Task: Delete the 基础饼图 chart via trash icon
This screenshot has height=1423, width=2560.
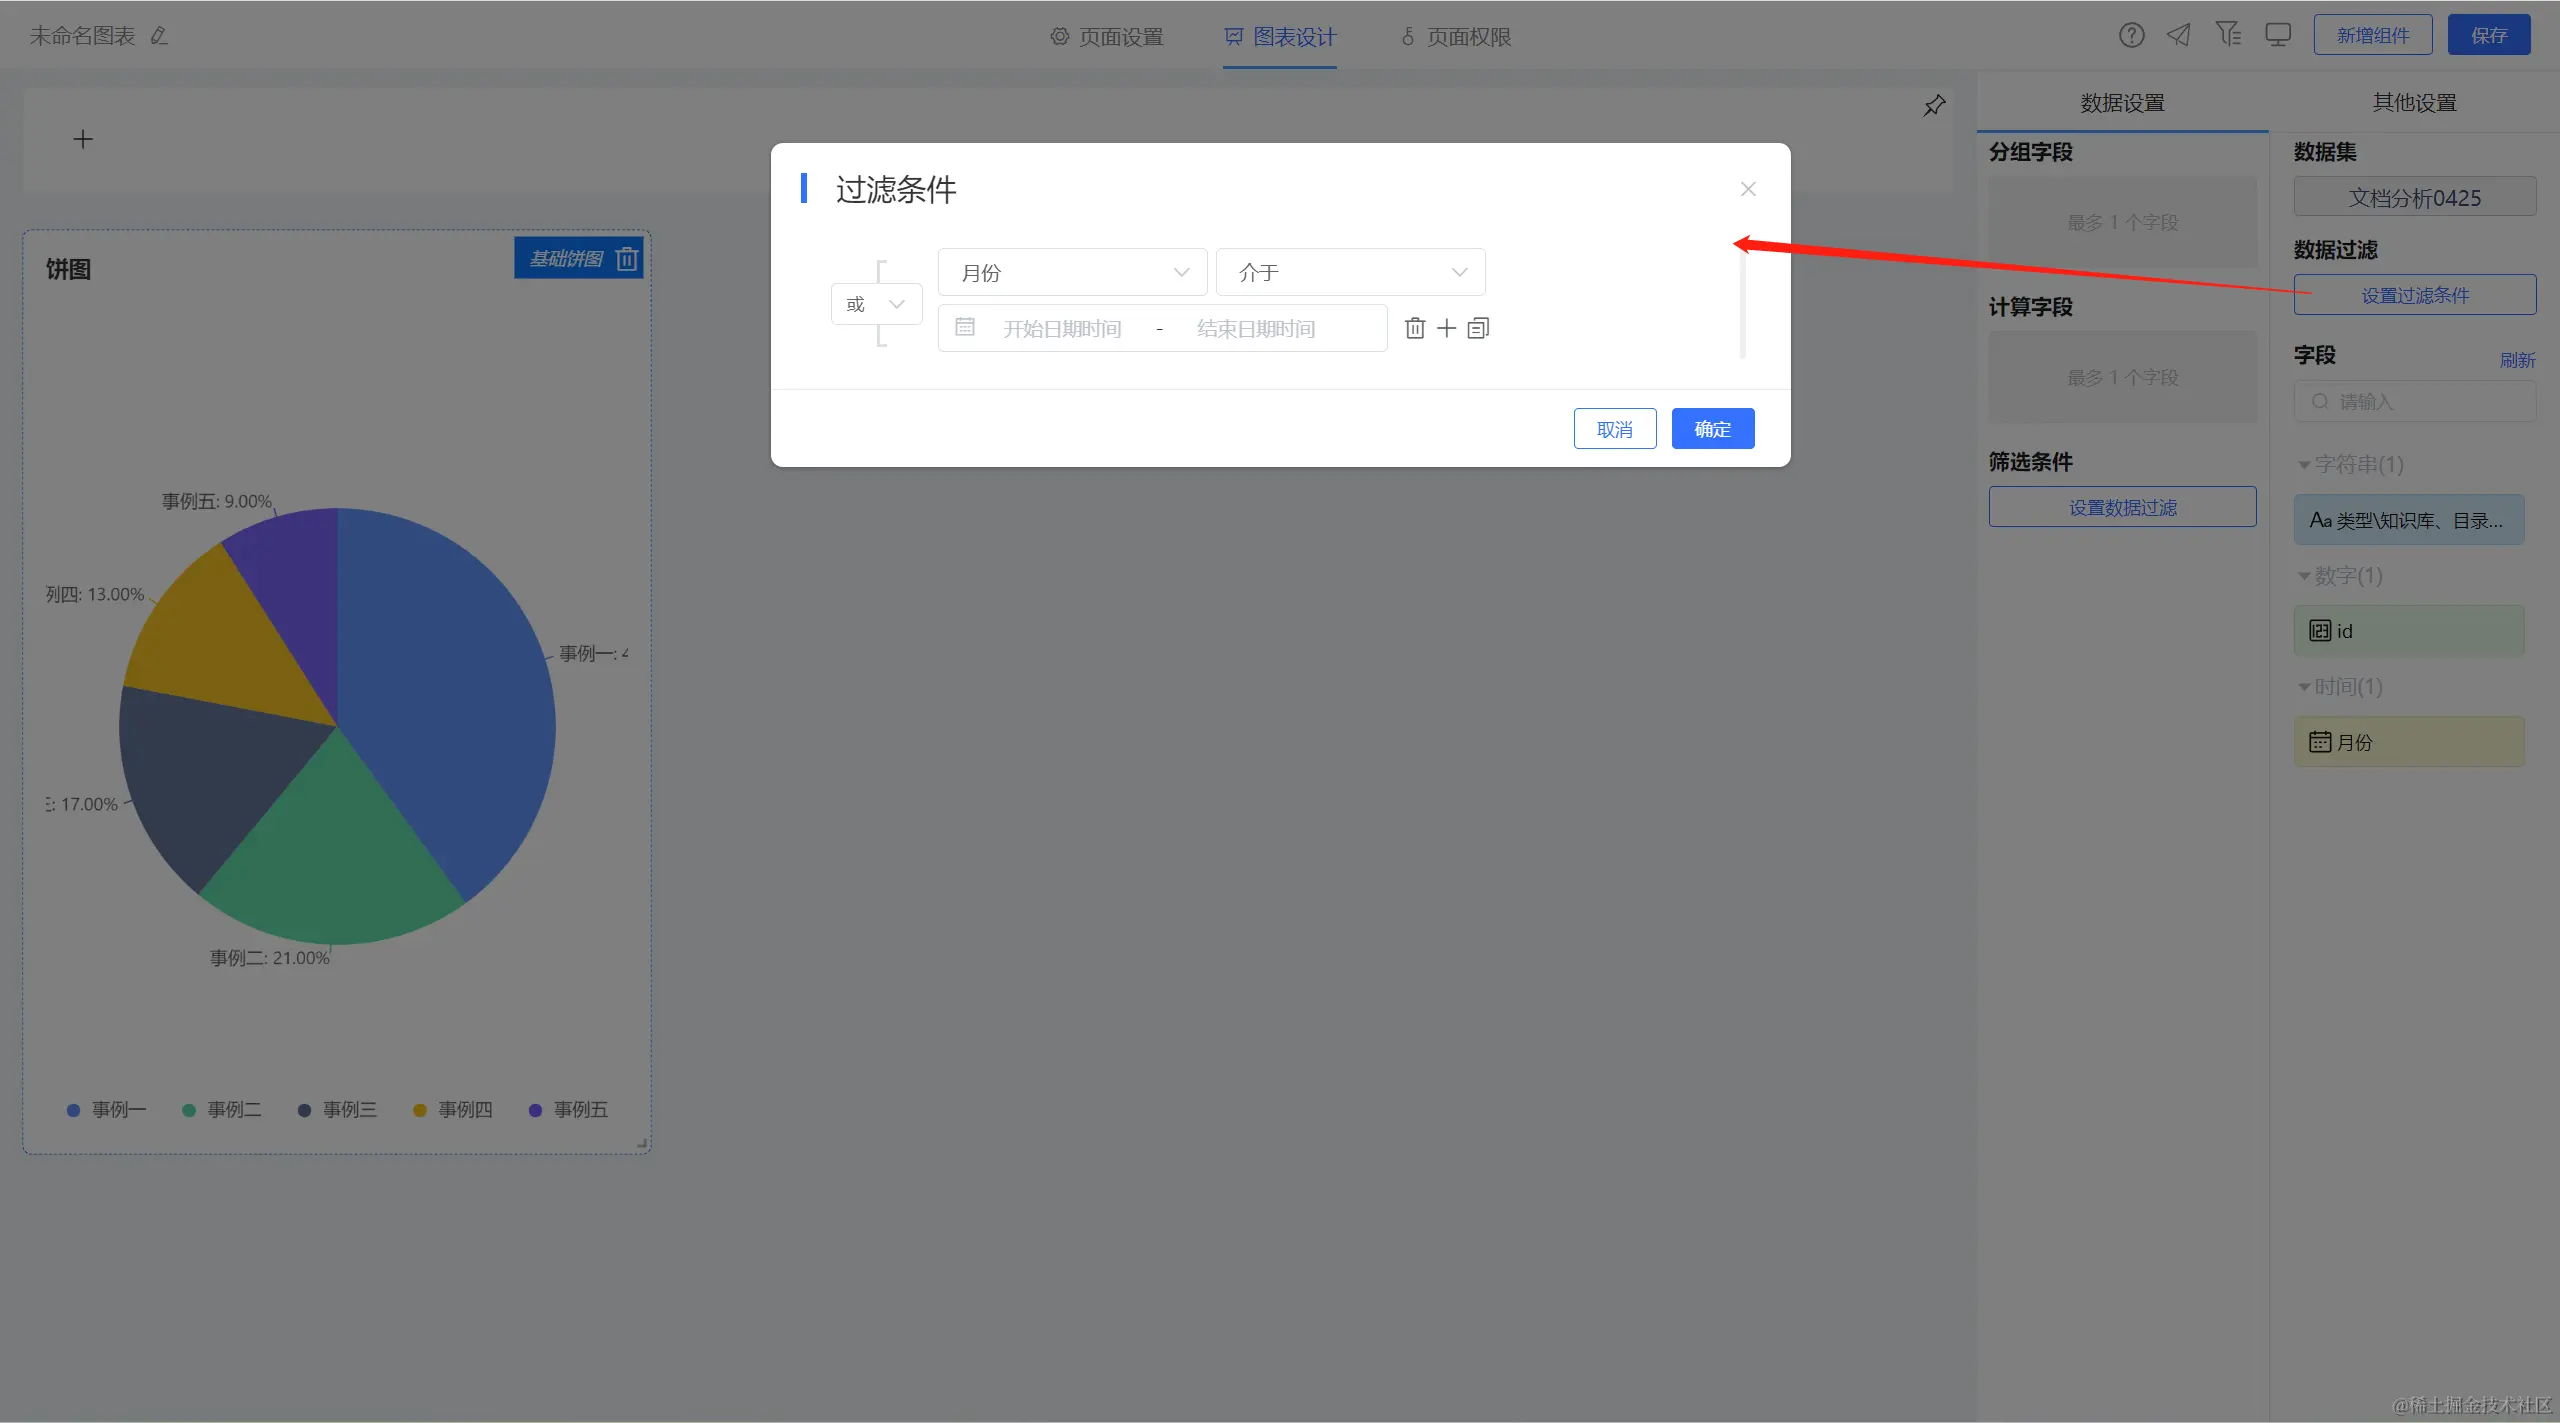Action: [x=627, y=259]
